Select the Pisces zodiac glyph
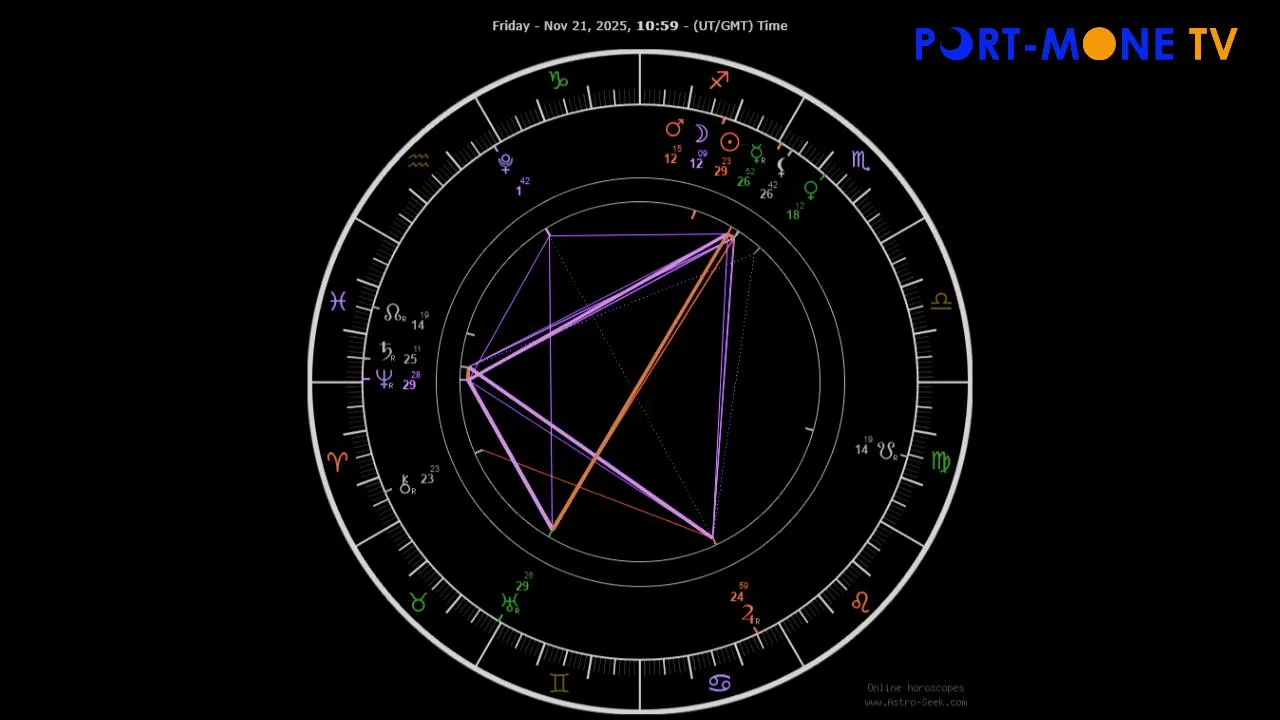Screen dimensions: 1280x720 [x=338, y=300]
